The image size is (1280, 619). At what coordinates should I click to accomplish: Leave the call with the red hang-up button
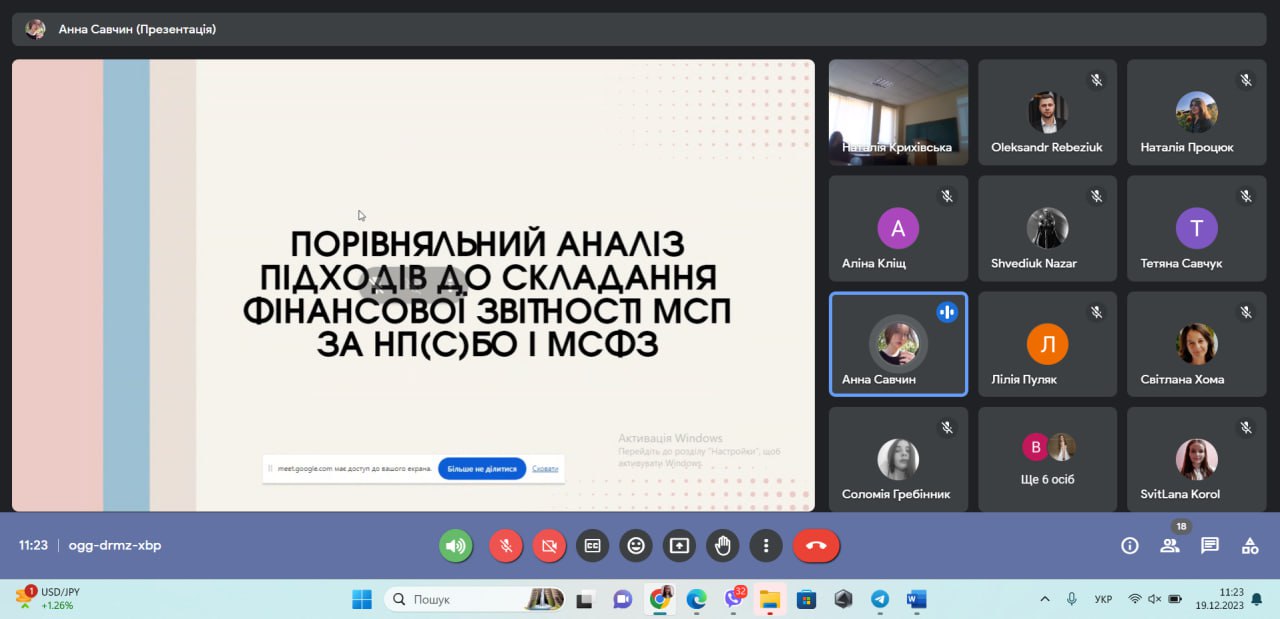(x=816, y=546)
